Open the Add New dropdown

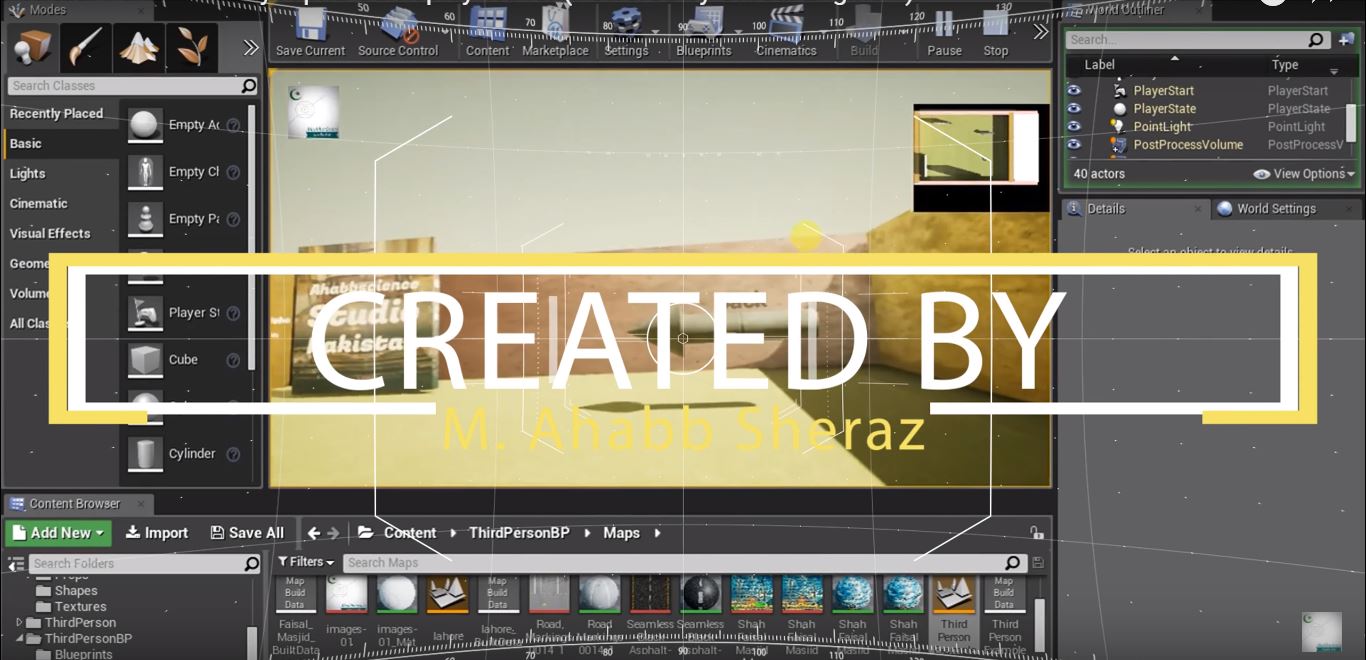(x=59, y=533)
